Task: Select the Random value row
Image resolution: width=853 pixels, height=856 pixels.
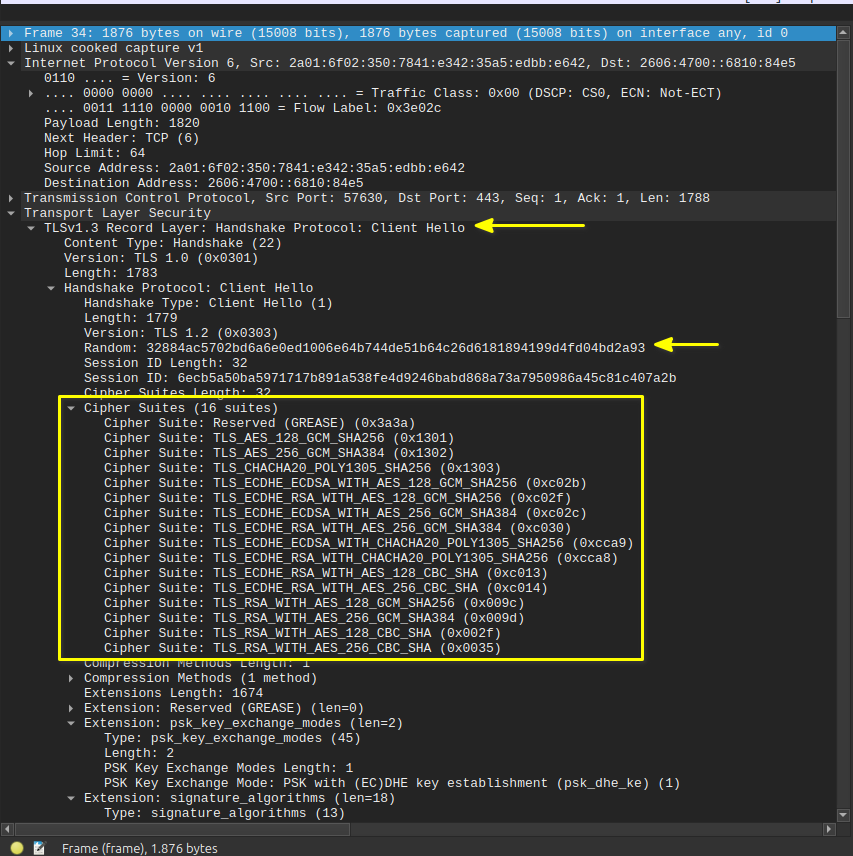Action: (x=364, y=348)
